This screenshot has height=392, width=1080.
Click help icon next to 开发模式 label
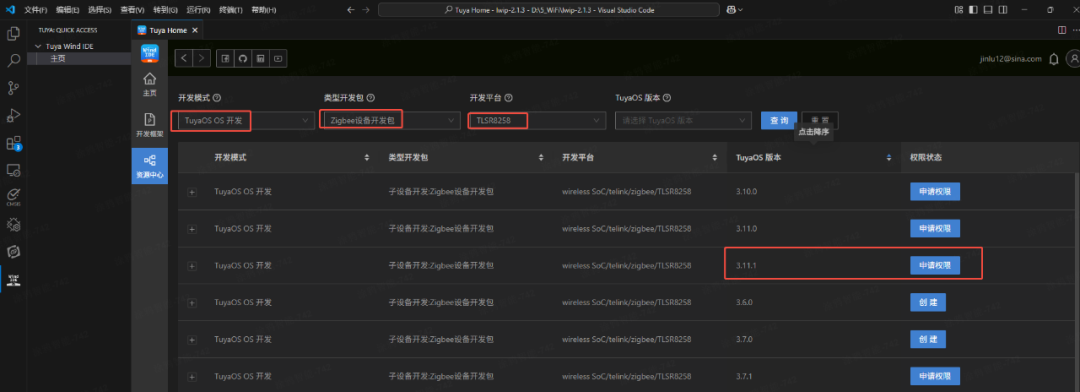coord(217,98)
